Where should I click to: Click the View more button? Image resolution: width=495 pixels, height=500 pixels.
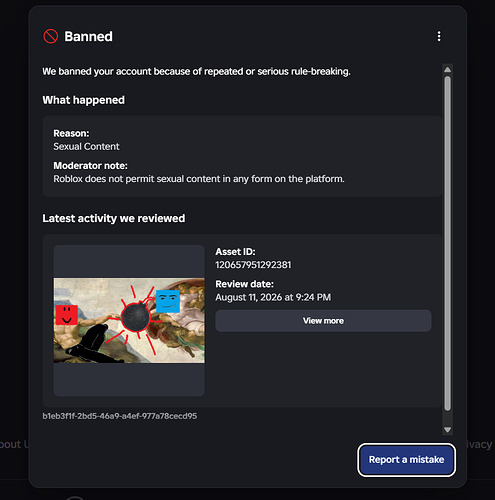[x=323, y=321]
